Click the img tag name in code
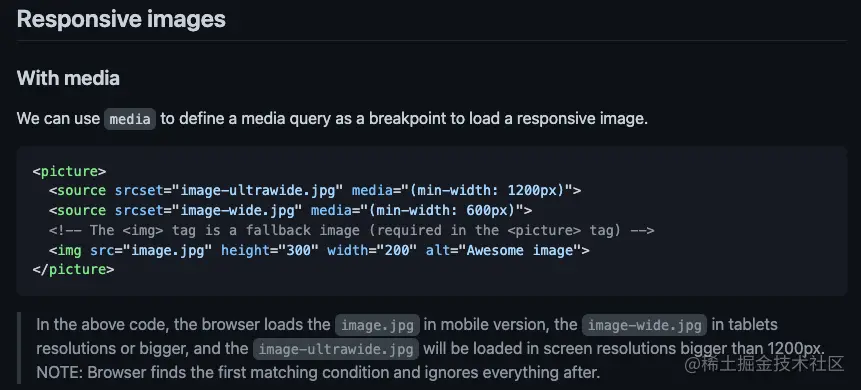The height and width of the screenshot is (390, 861). [69, 250]
